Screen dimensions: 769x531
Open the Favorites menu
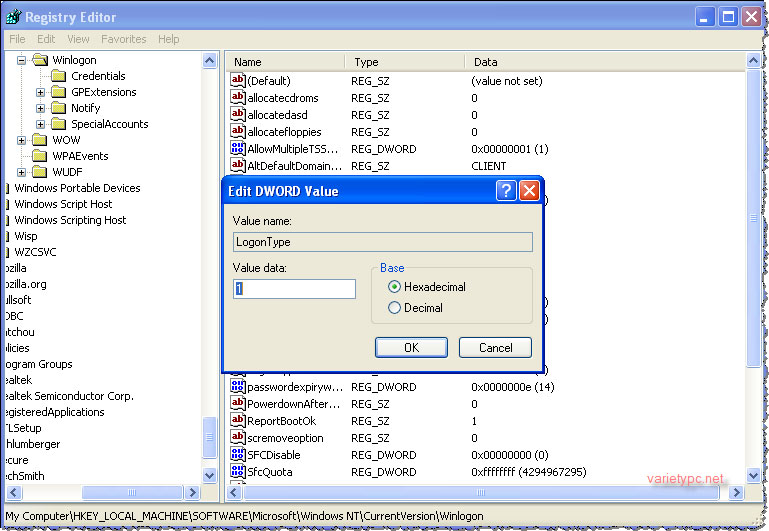pos(124,39)
